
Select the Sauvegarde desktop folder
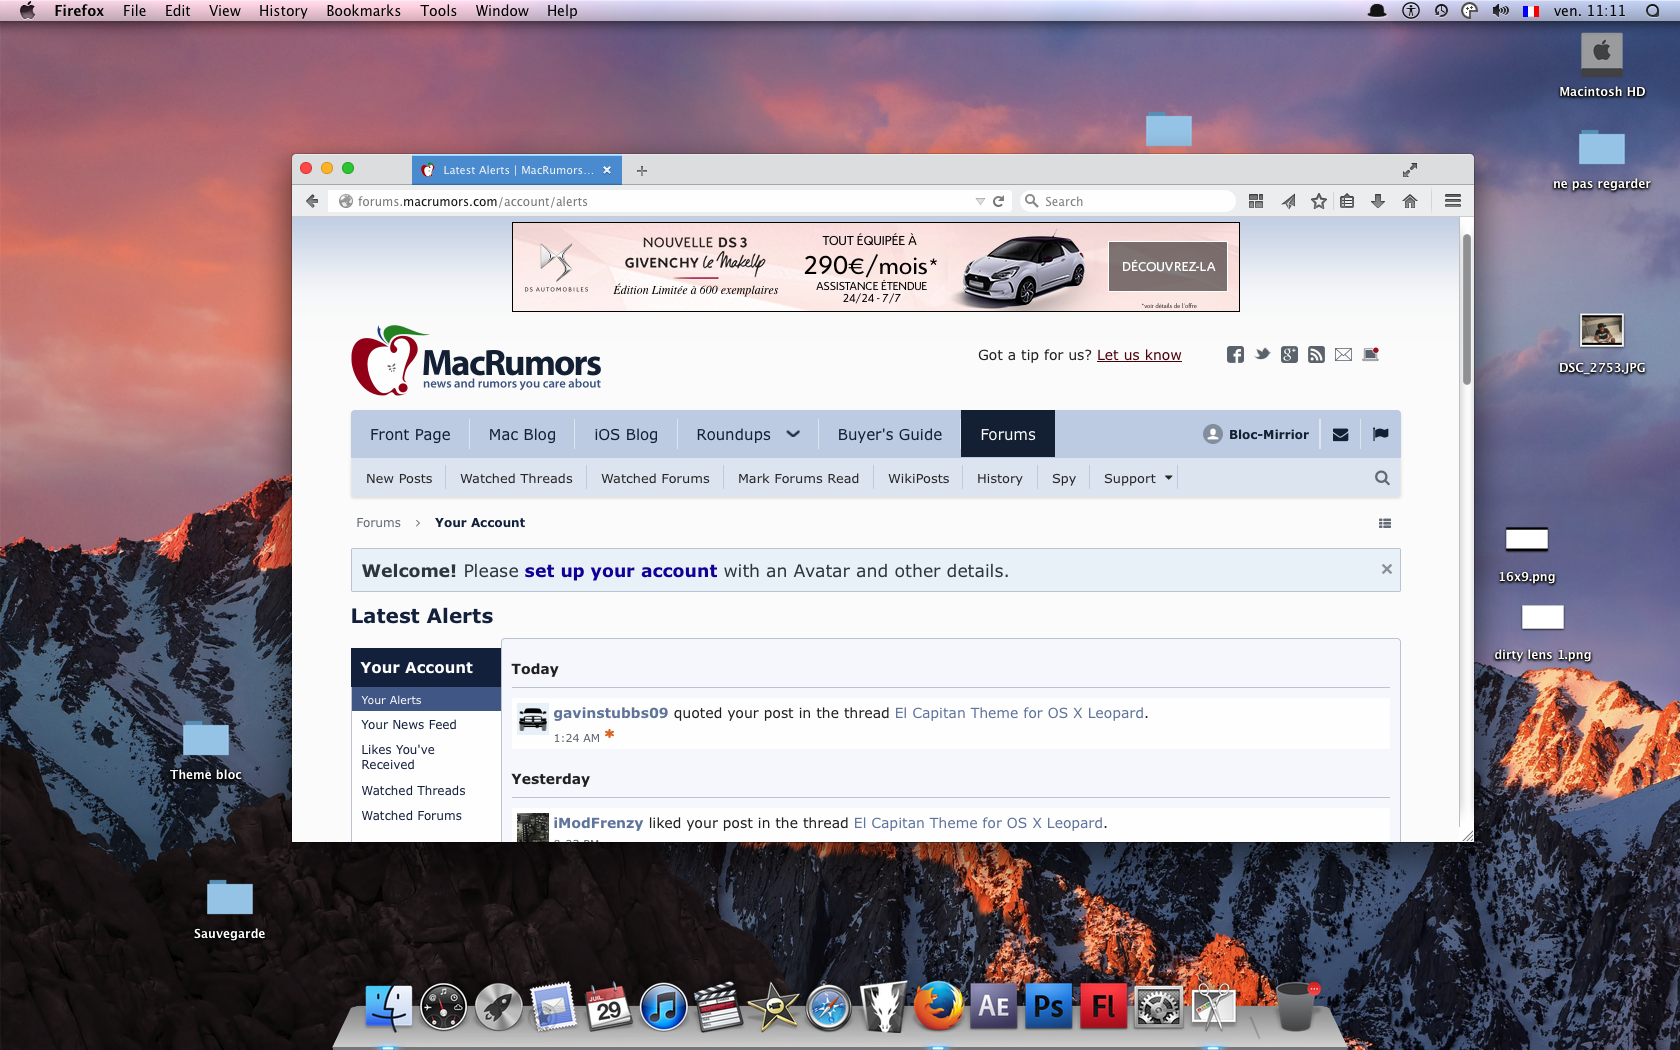pos(230,909)
